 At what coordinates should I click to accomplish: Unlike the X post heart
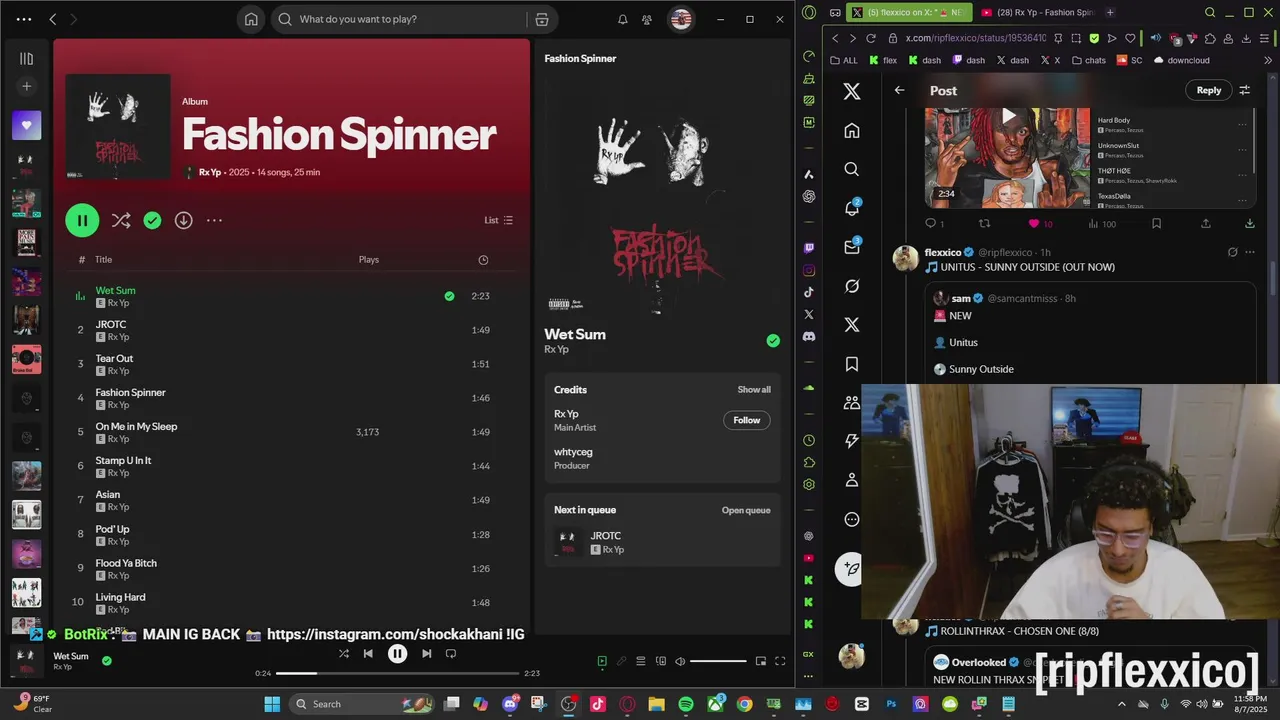tap(1034, 224)
